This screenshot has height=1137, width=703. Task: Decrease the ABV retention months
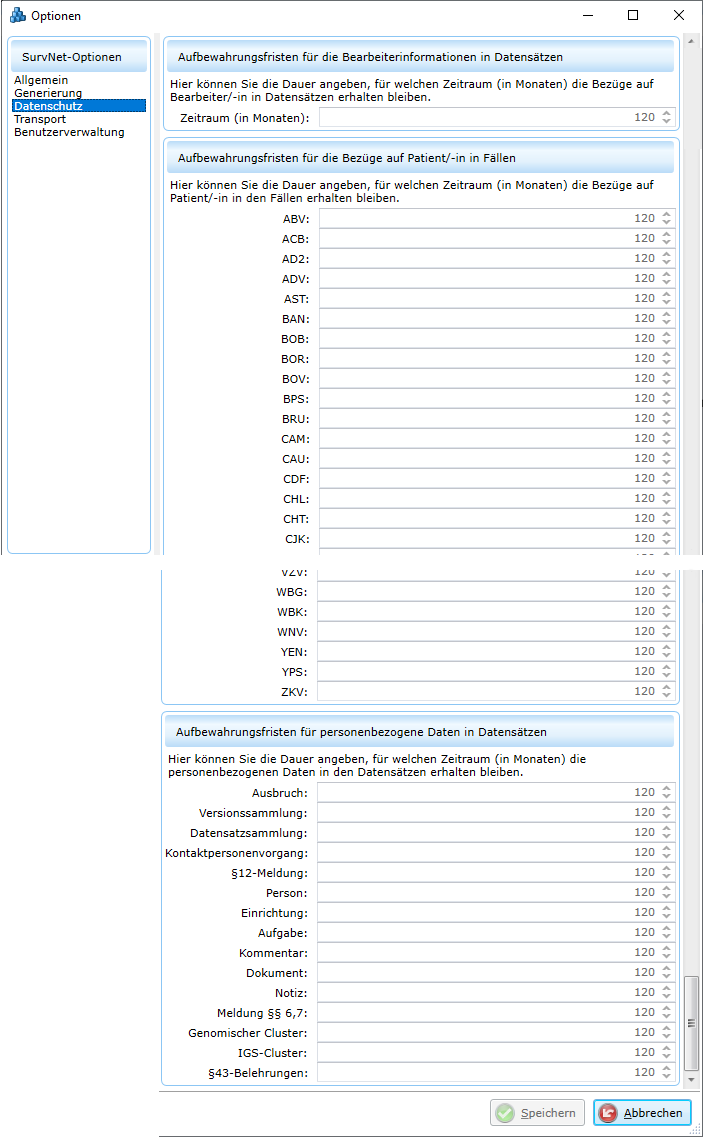[667, 222]
